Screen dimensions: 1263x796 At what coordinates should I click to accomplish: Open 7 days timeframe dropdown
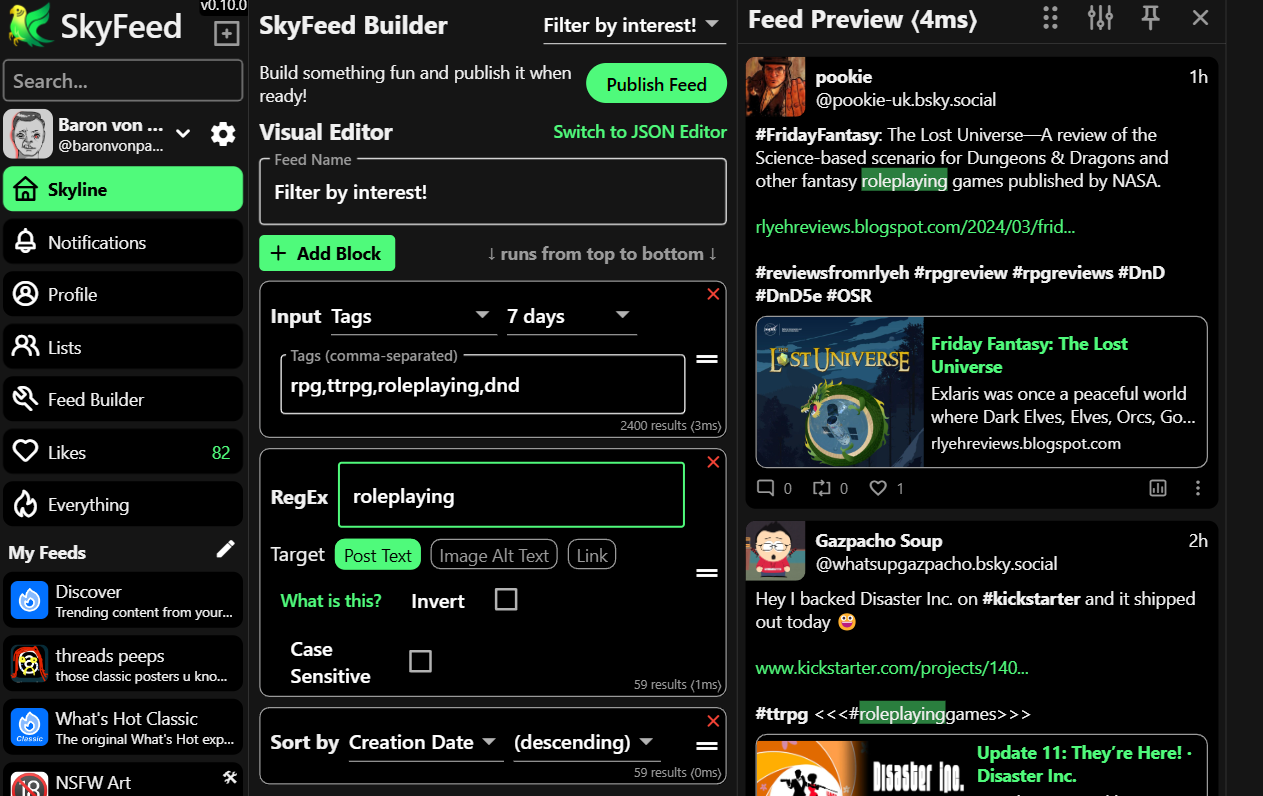pos(571,316)
